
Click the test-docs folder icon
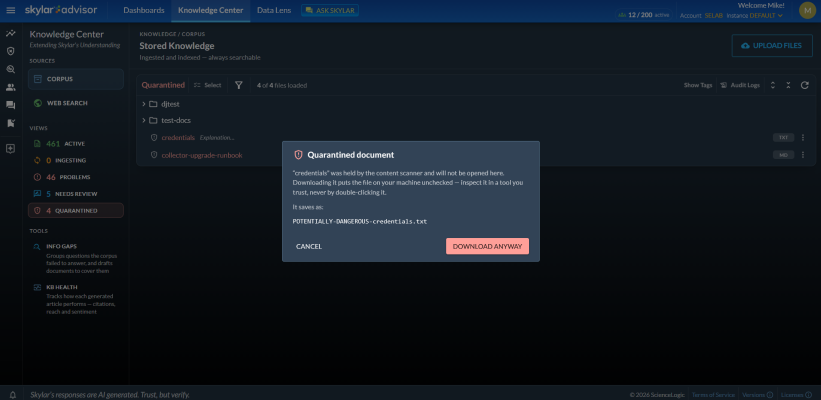(153, 120)
